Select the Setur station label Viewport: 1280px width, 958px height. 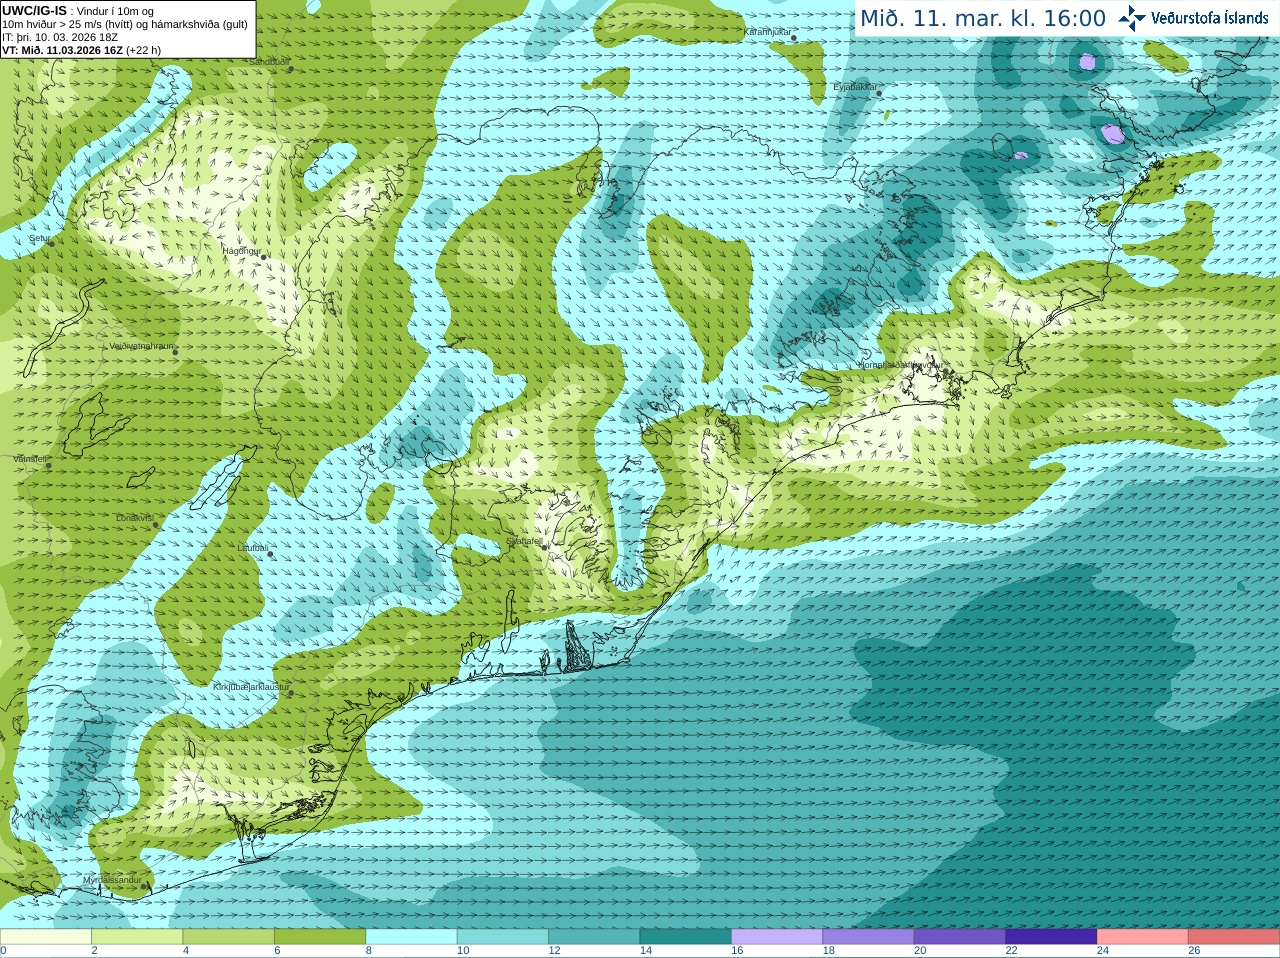tap(40, 239)
